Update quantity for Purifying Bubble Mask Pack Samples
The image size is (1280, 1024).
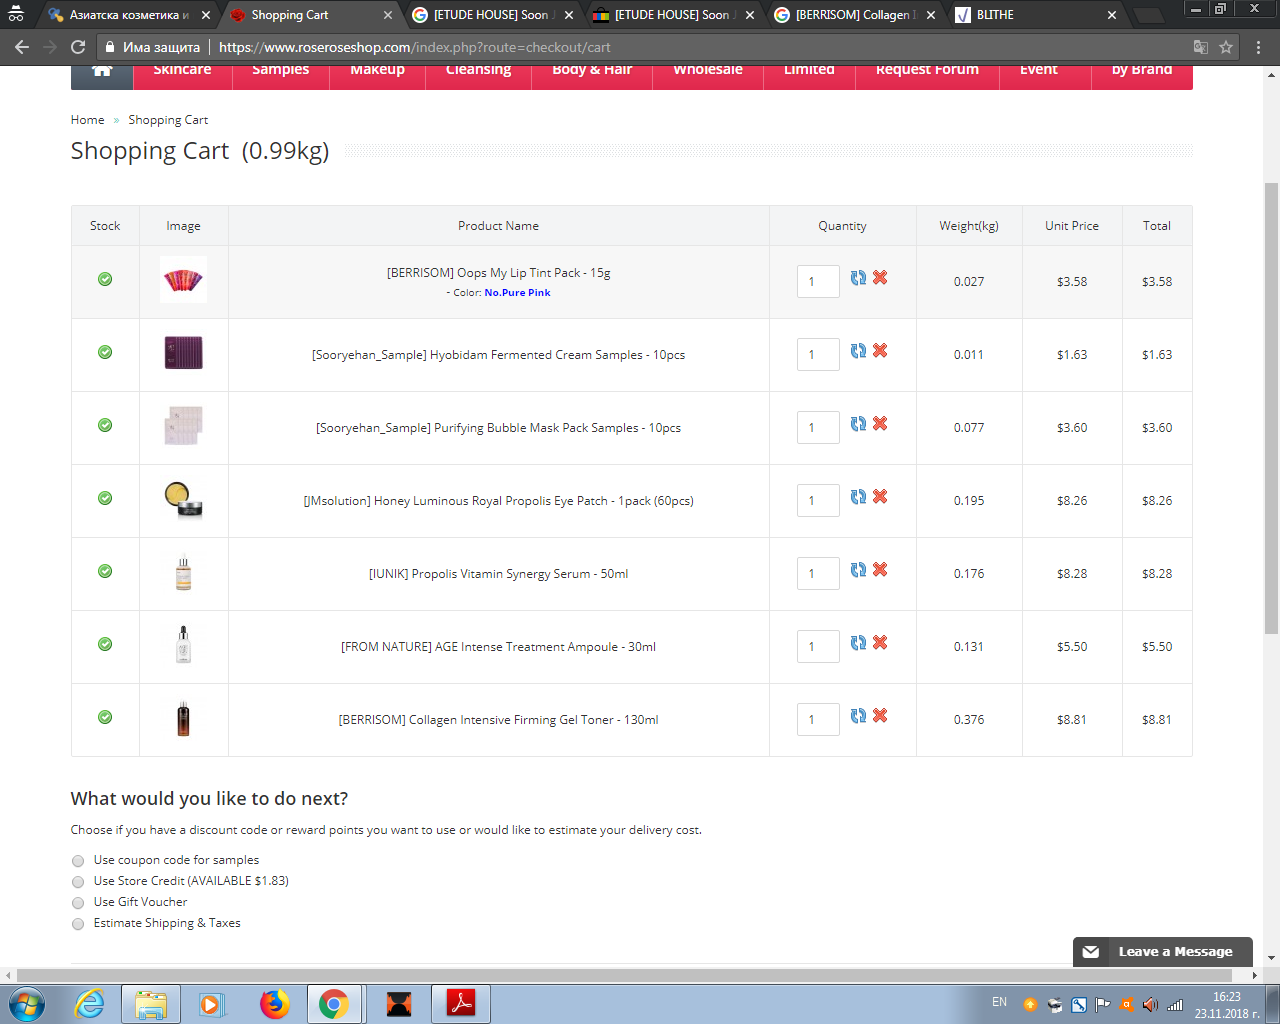[x=858, y=424]
